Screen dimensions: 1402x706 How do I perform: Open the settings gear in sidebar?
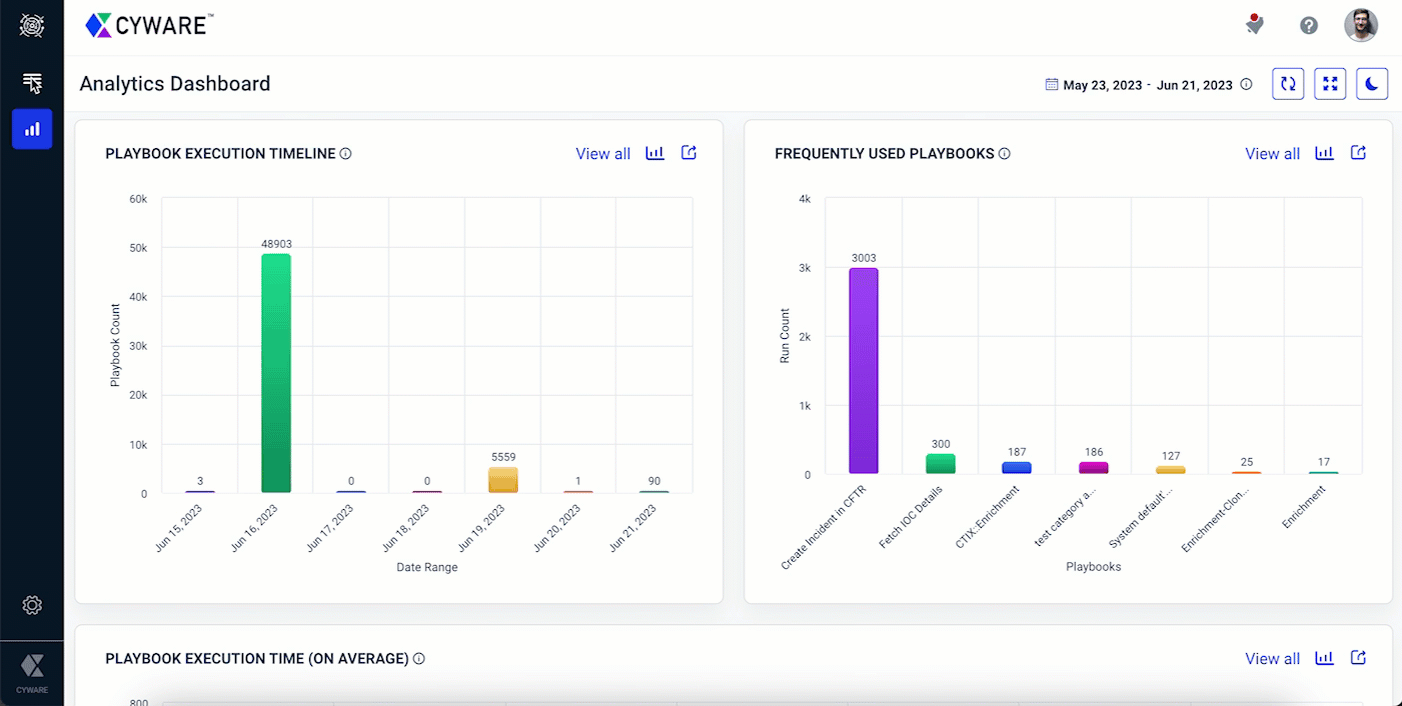[32, 605]
